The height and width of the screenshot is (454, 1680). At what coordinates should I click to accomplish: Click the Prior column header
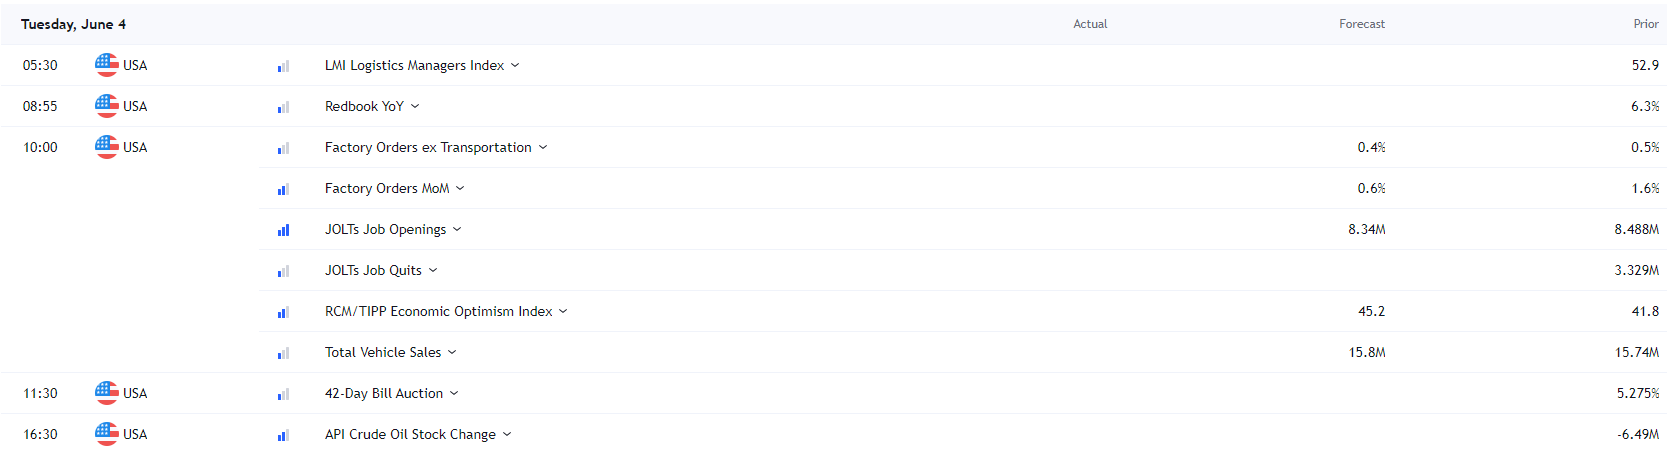[x=1646, y=24]
